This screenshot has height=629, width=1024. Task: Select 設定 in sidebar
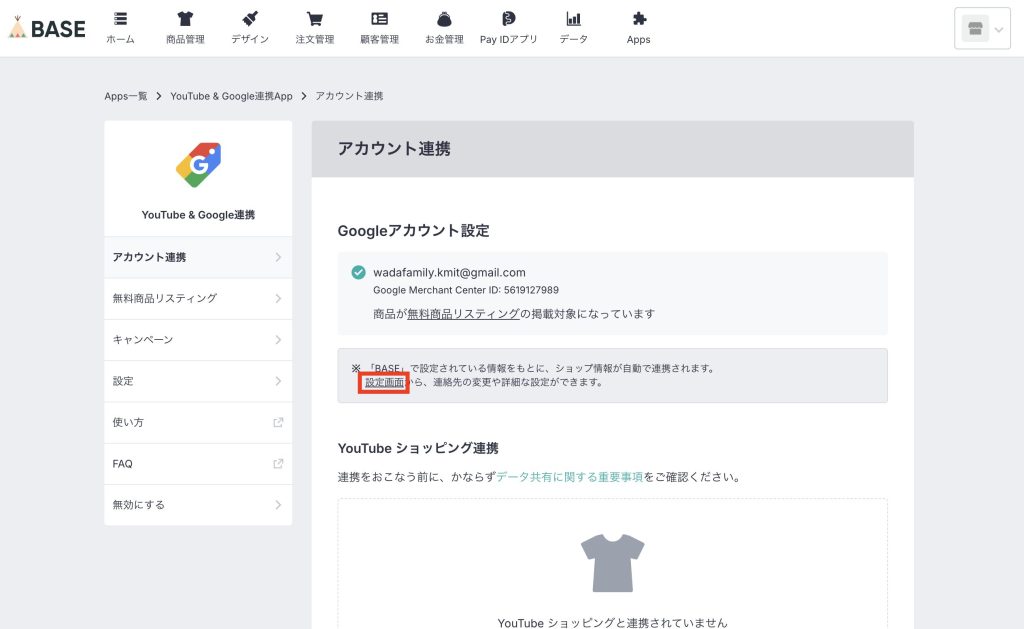point(198,381)
